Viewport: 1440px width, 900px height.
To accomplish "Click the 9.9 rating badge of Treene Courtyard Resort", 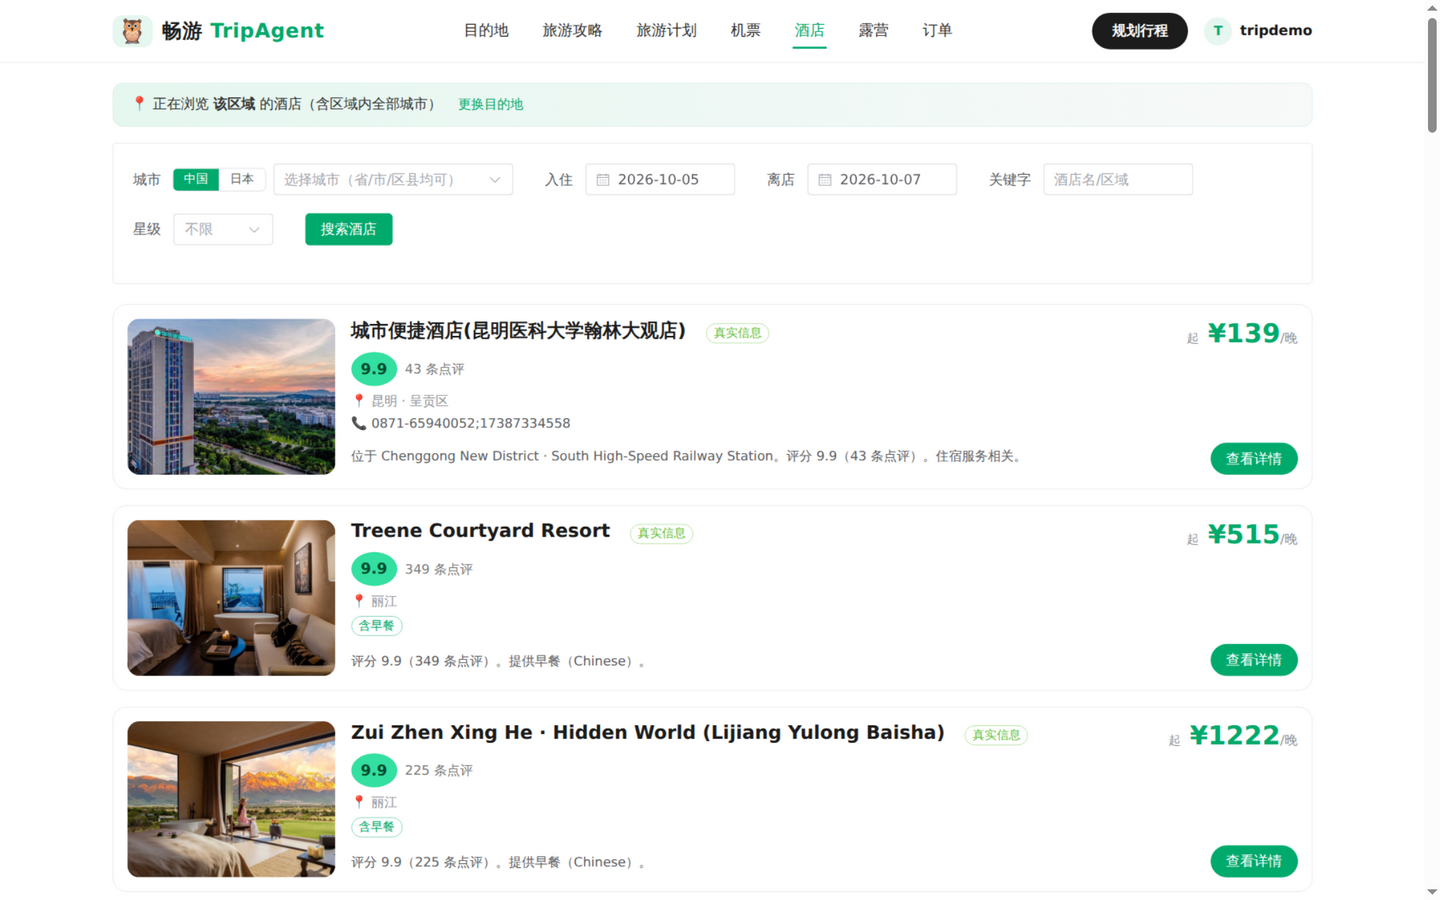I will pos(374,569).
